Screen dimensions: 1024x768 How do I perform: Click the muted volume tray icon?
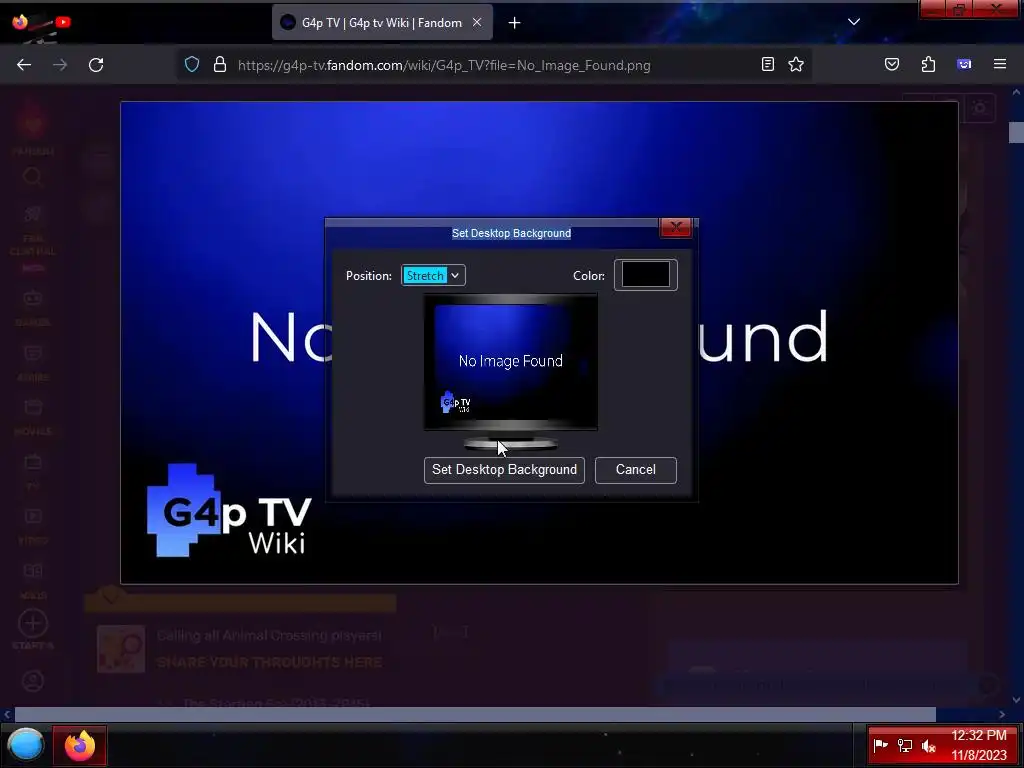click(x=928, y=745)
